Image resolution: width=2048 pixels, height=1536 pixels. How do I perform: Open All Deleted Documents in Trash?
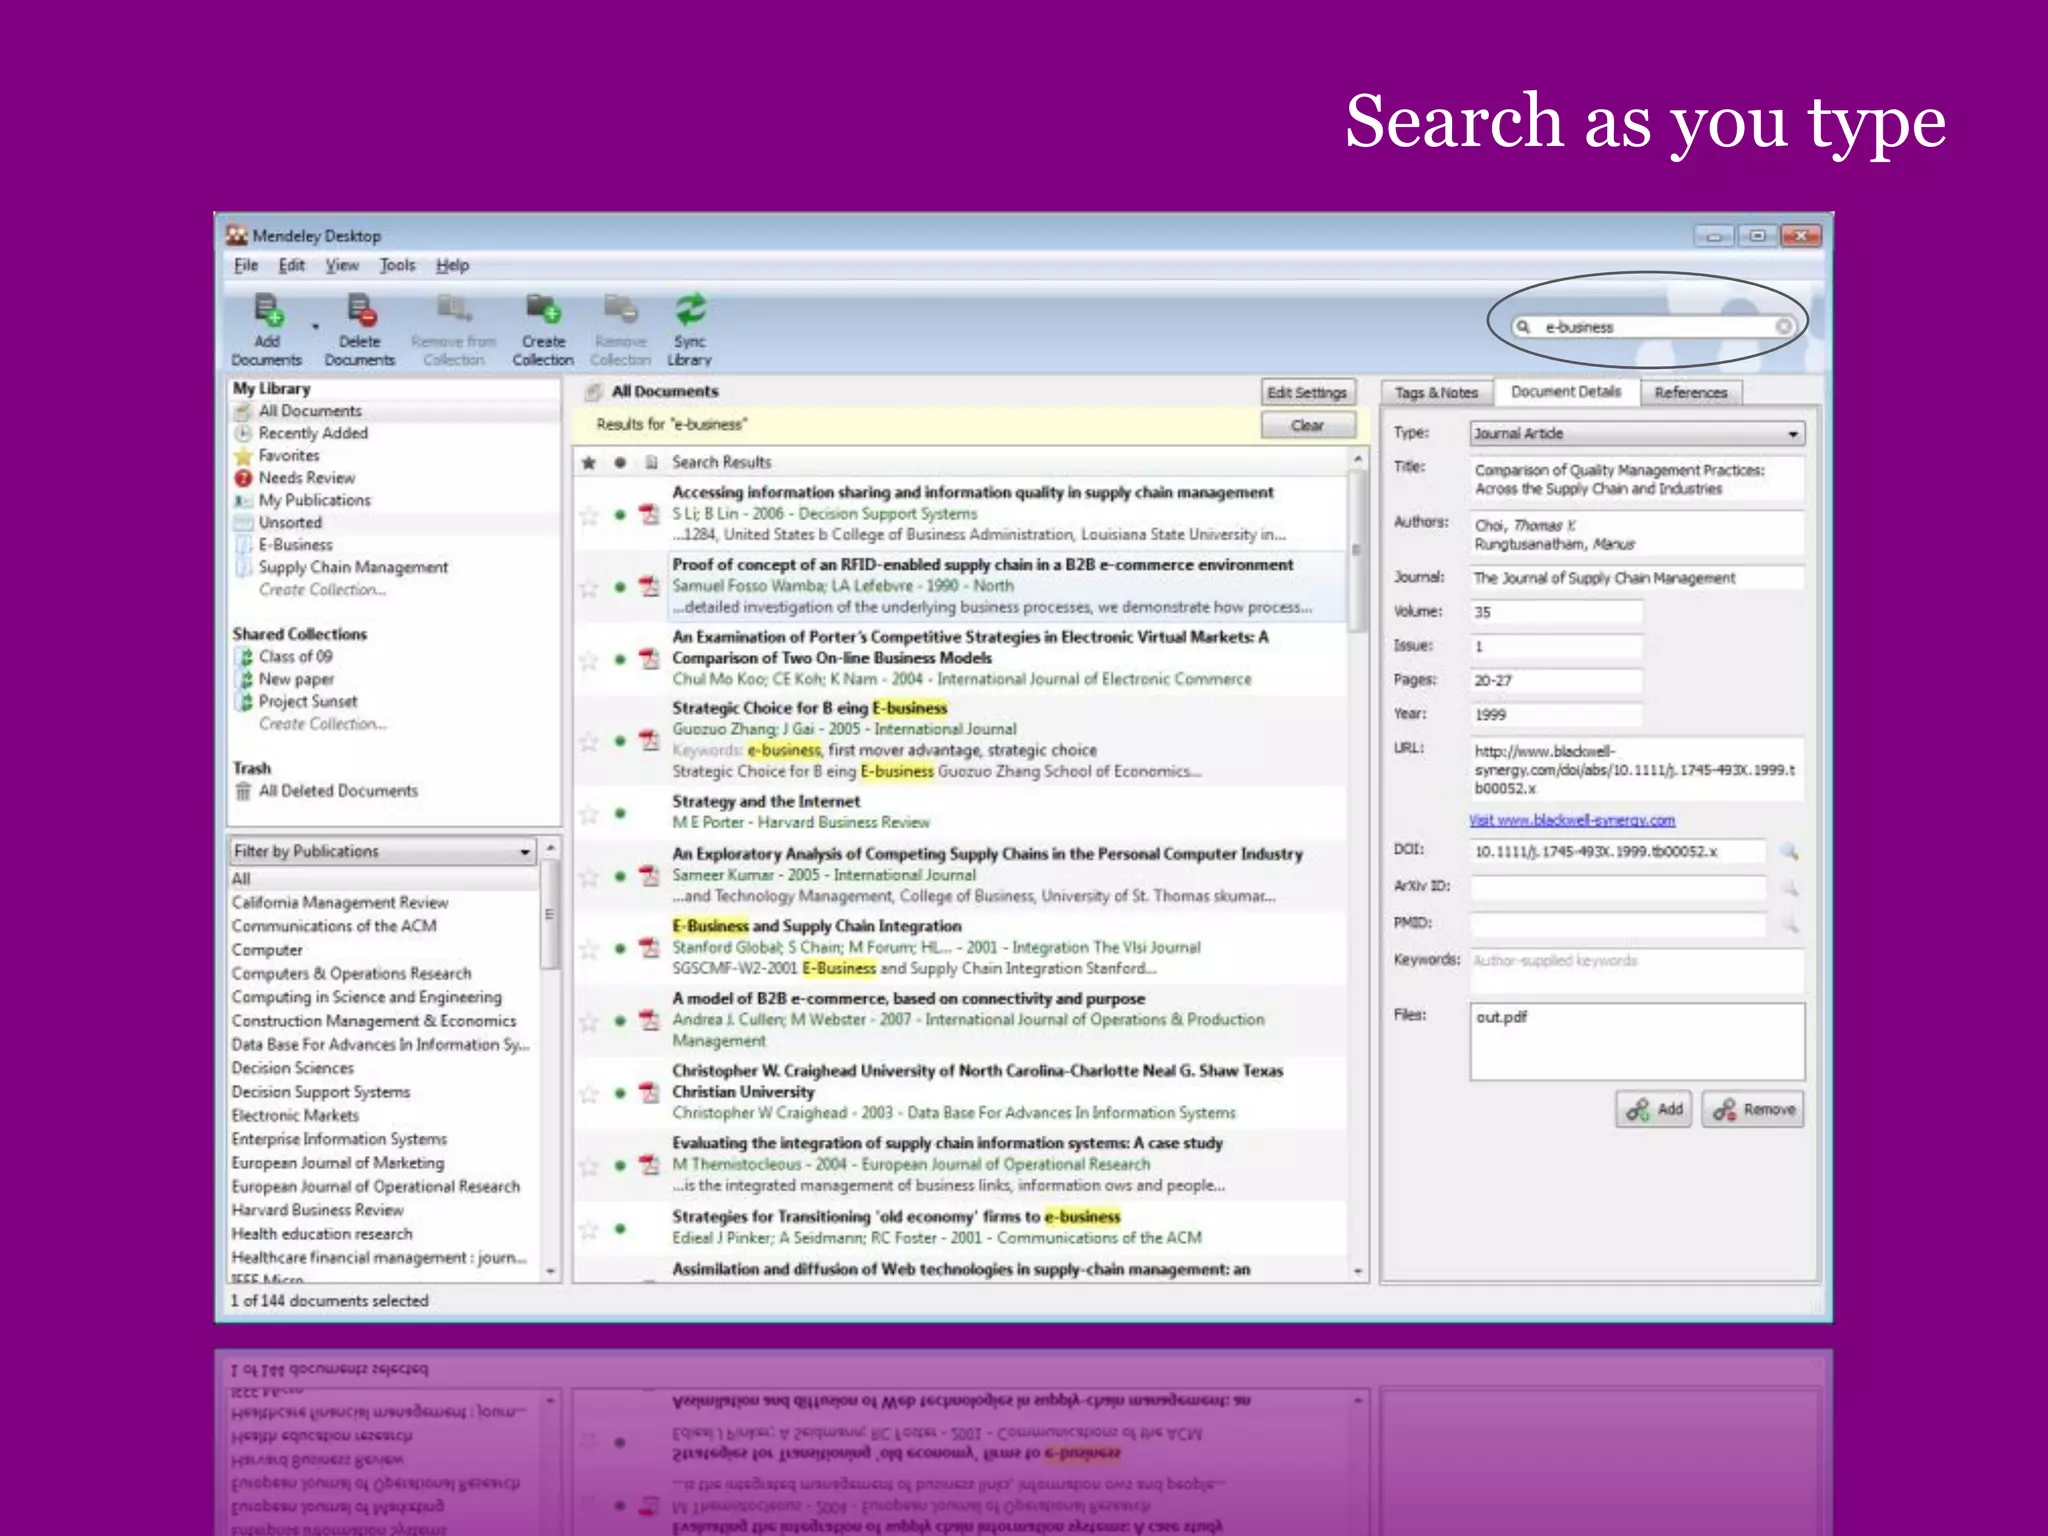338,791
